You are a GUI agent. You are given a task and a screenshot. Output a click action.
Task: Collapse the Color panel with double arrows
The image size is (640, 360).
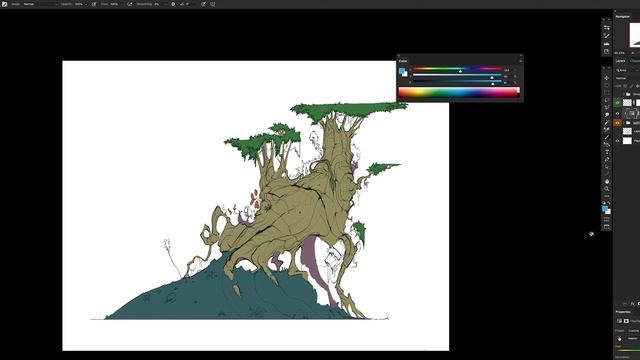pos(521,56)
